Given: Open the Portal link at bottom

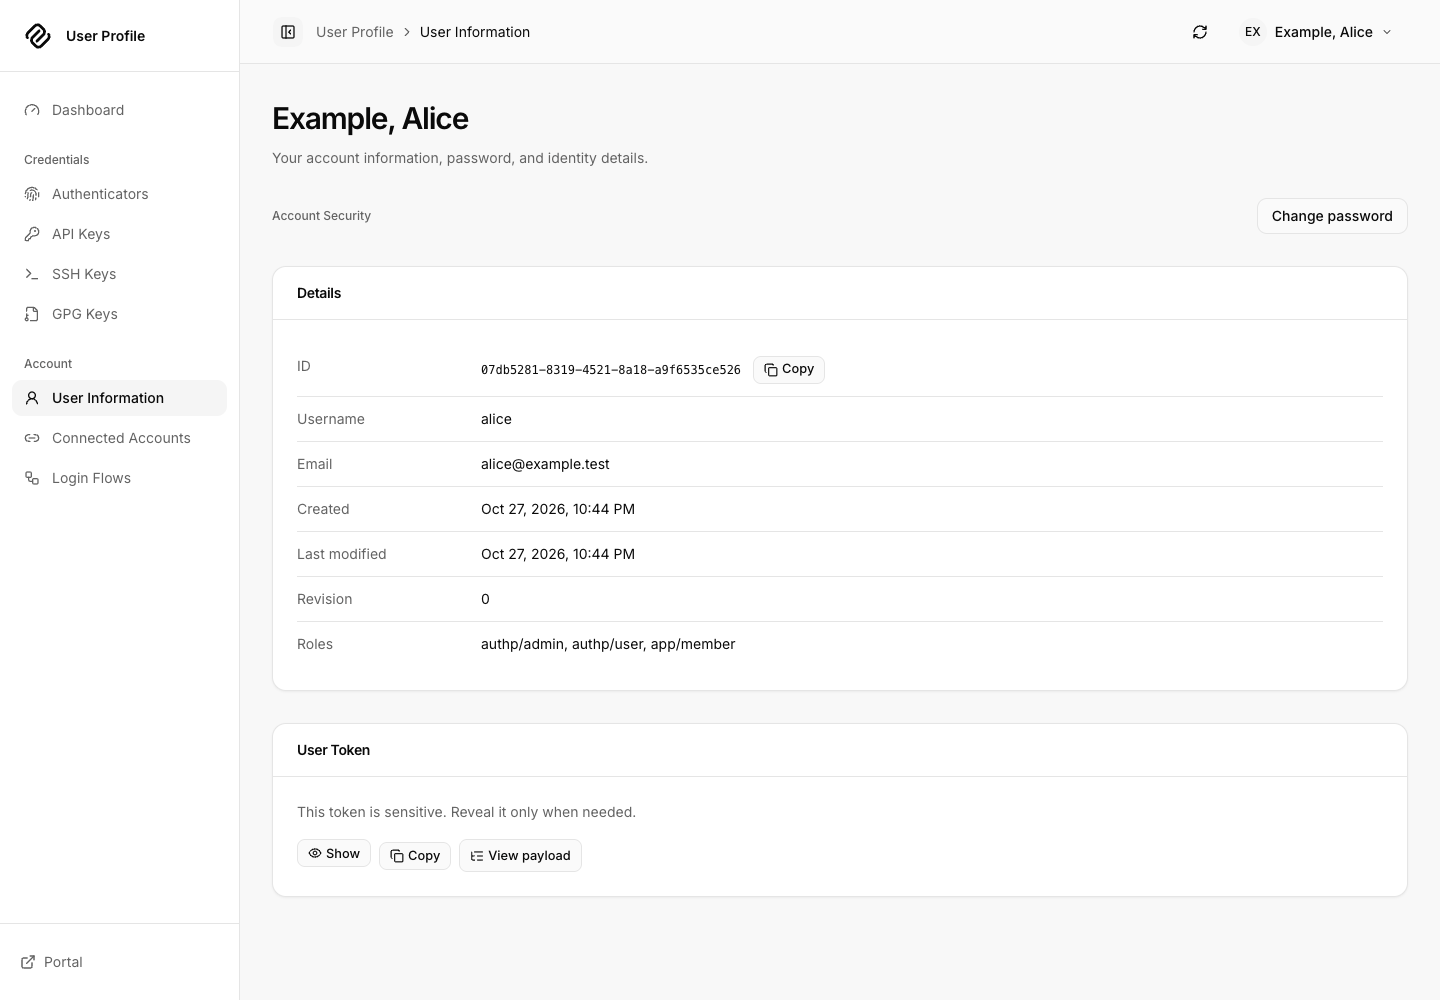Looking at the screenshot, I should tap(52, 962).
